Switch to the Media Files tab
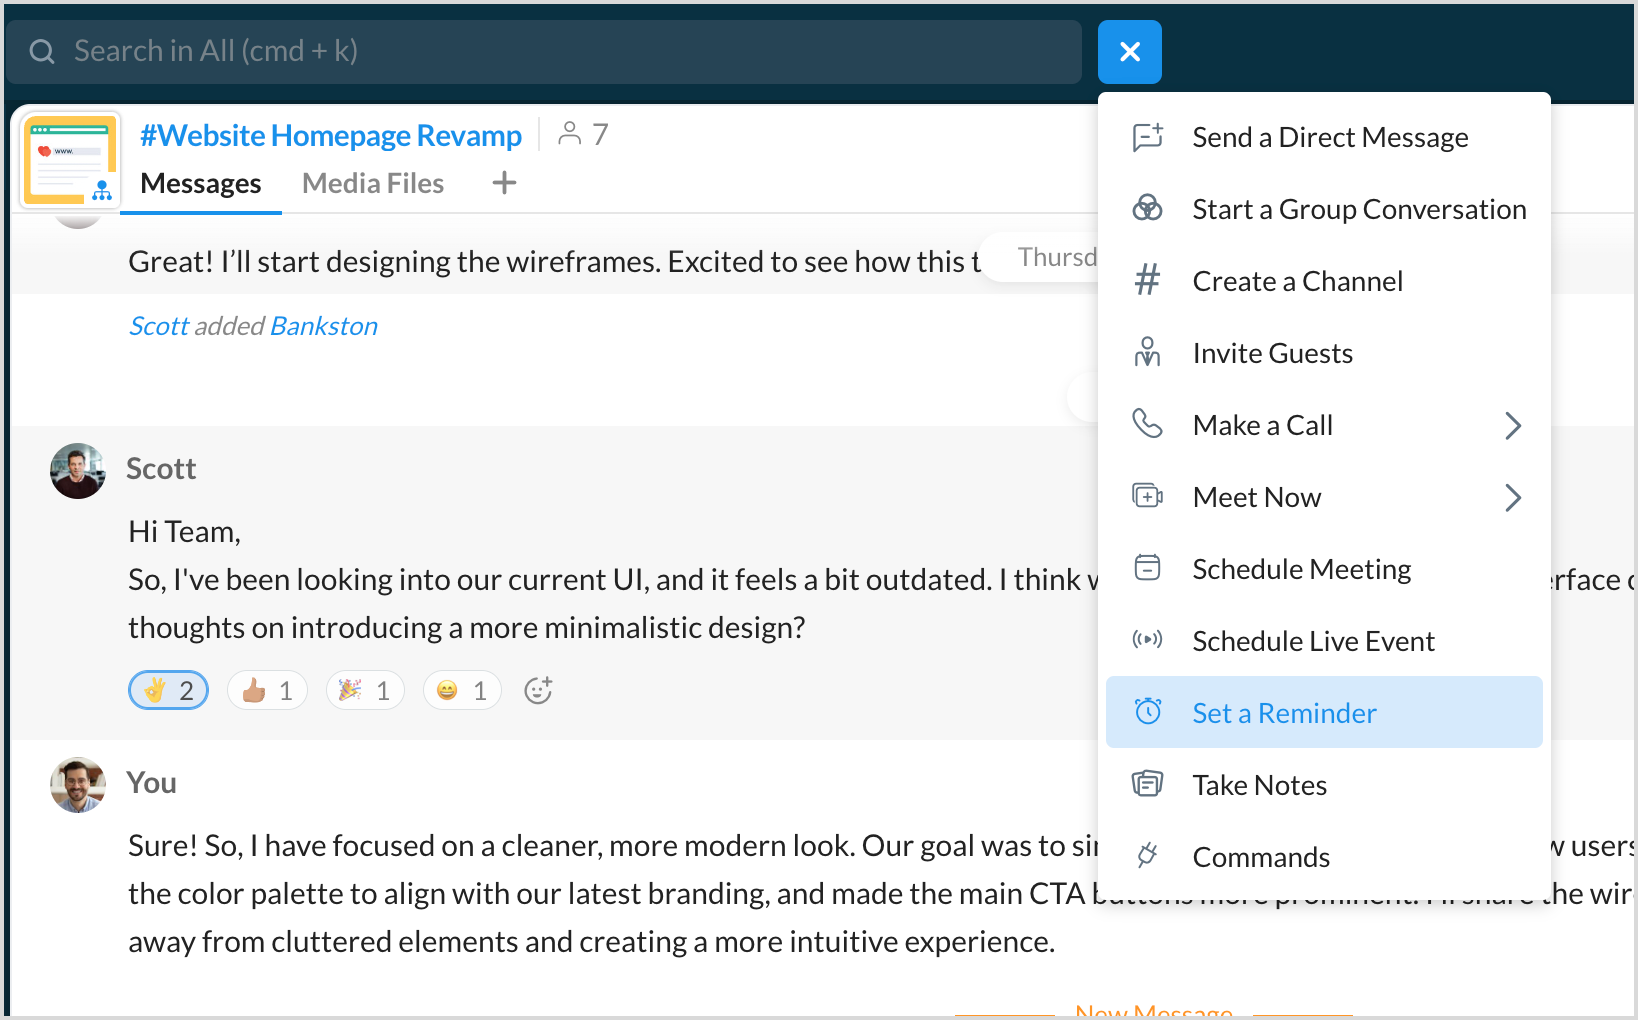Screen dimensions: 1638x1020 [x=372, y=183]
